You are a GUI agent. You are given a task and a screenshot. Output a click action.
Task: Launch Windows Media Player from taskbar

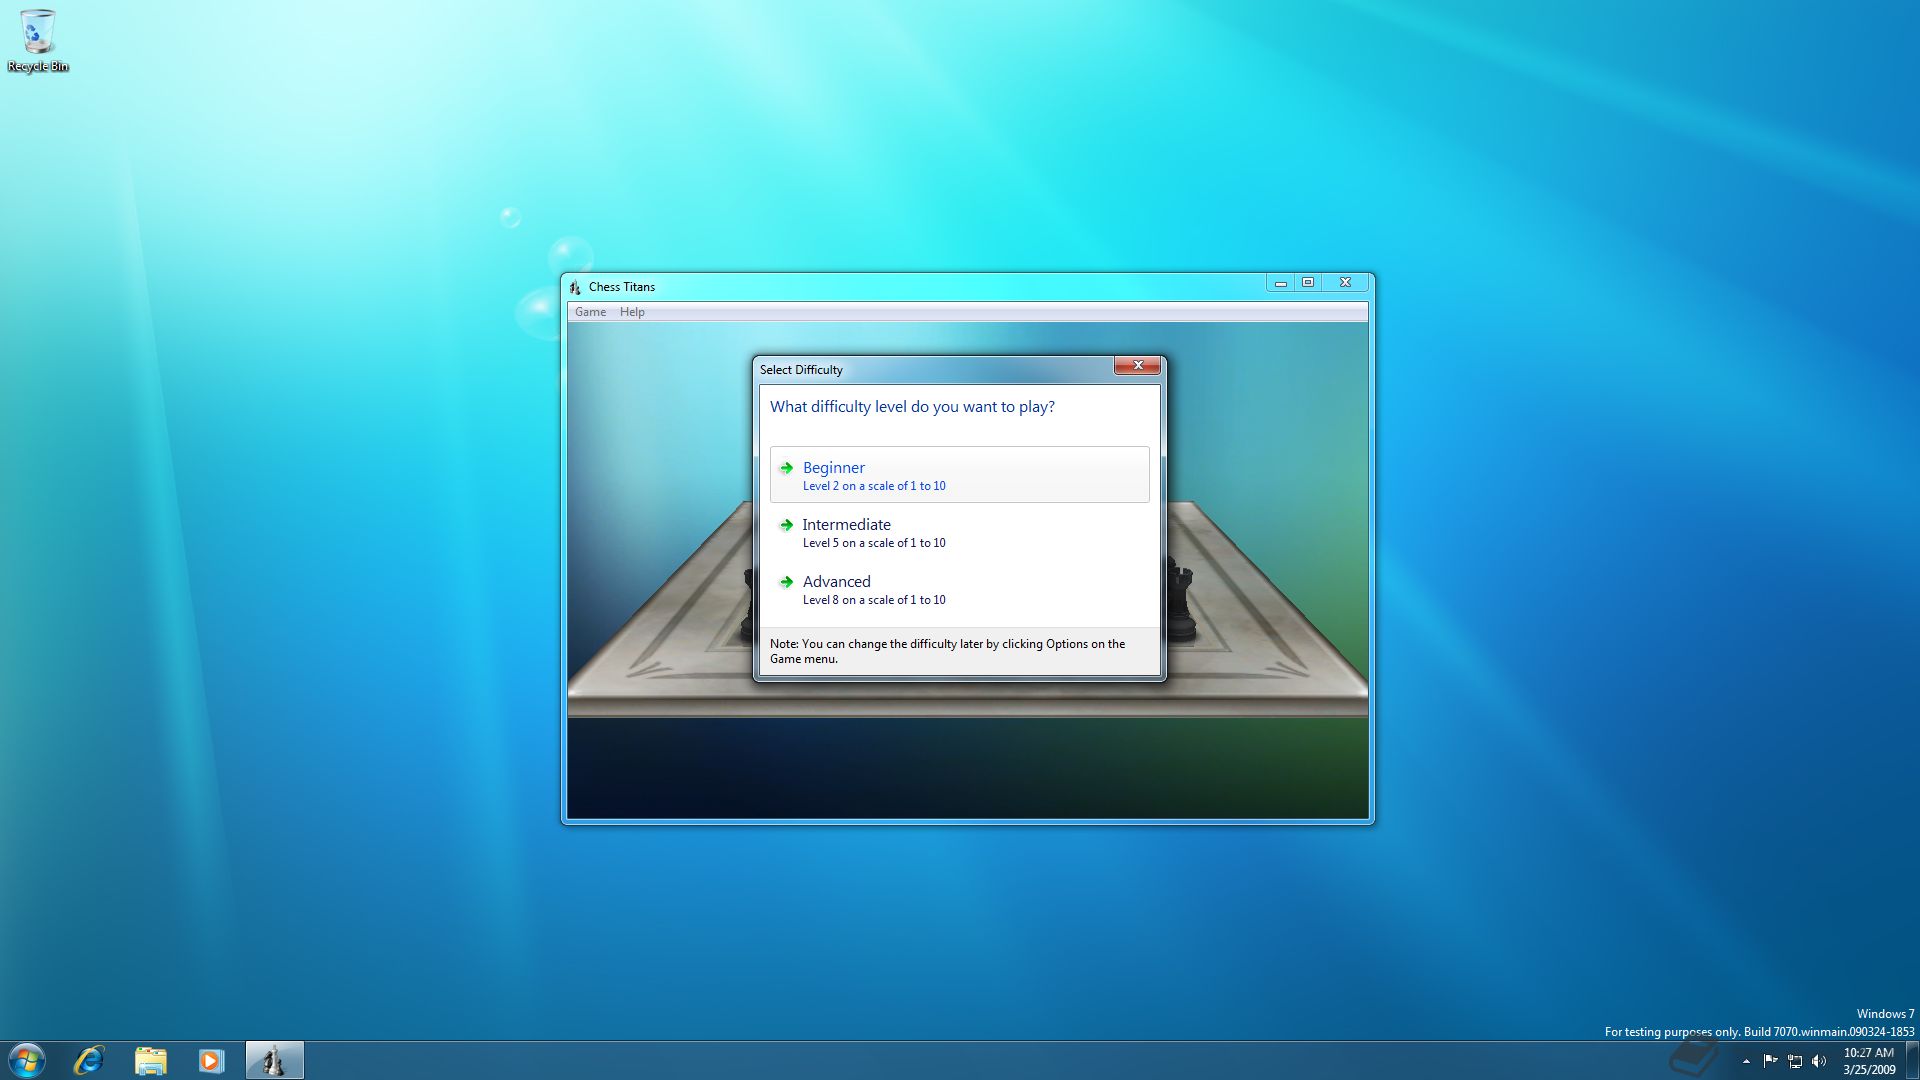click(x=211, y=1060)
